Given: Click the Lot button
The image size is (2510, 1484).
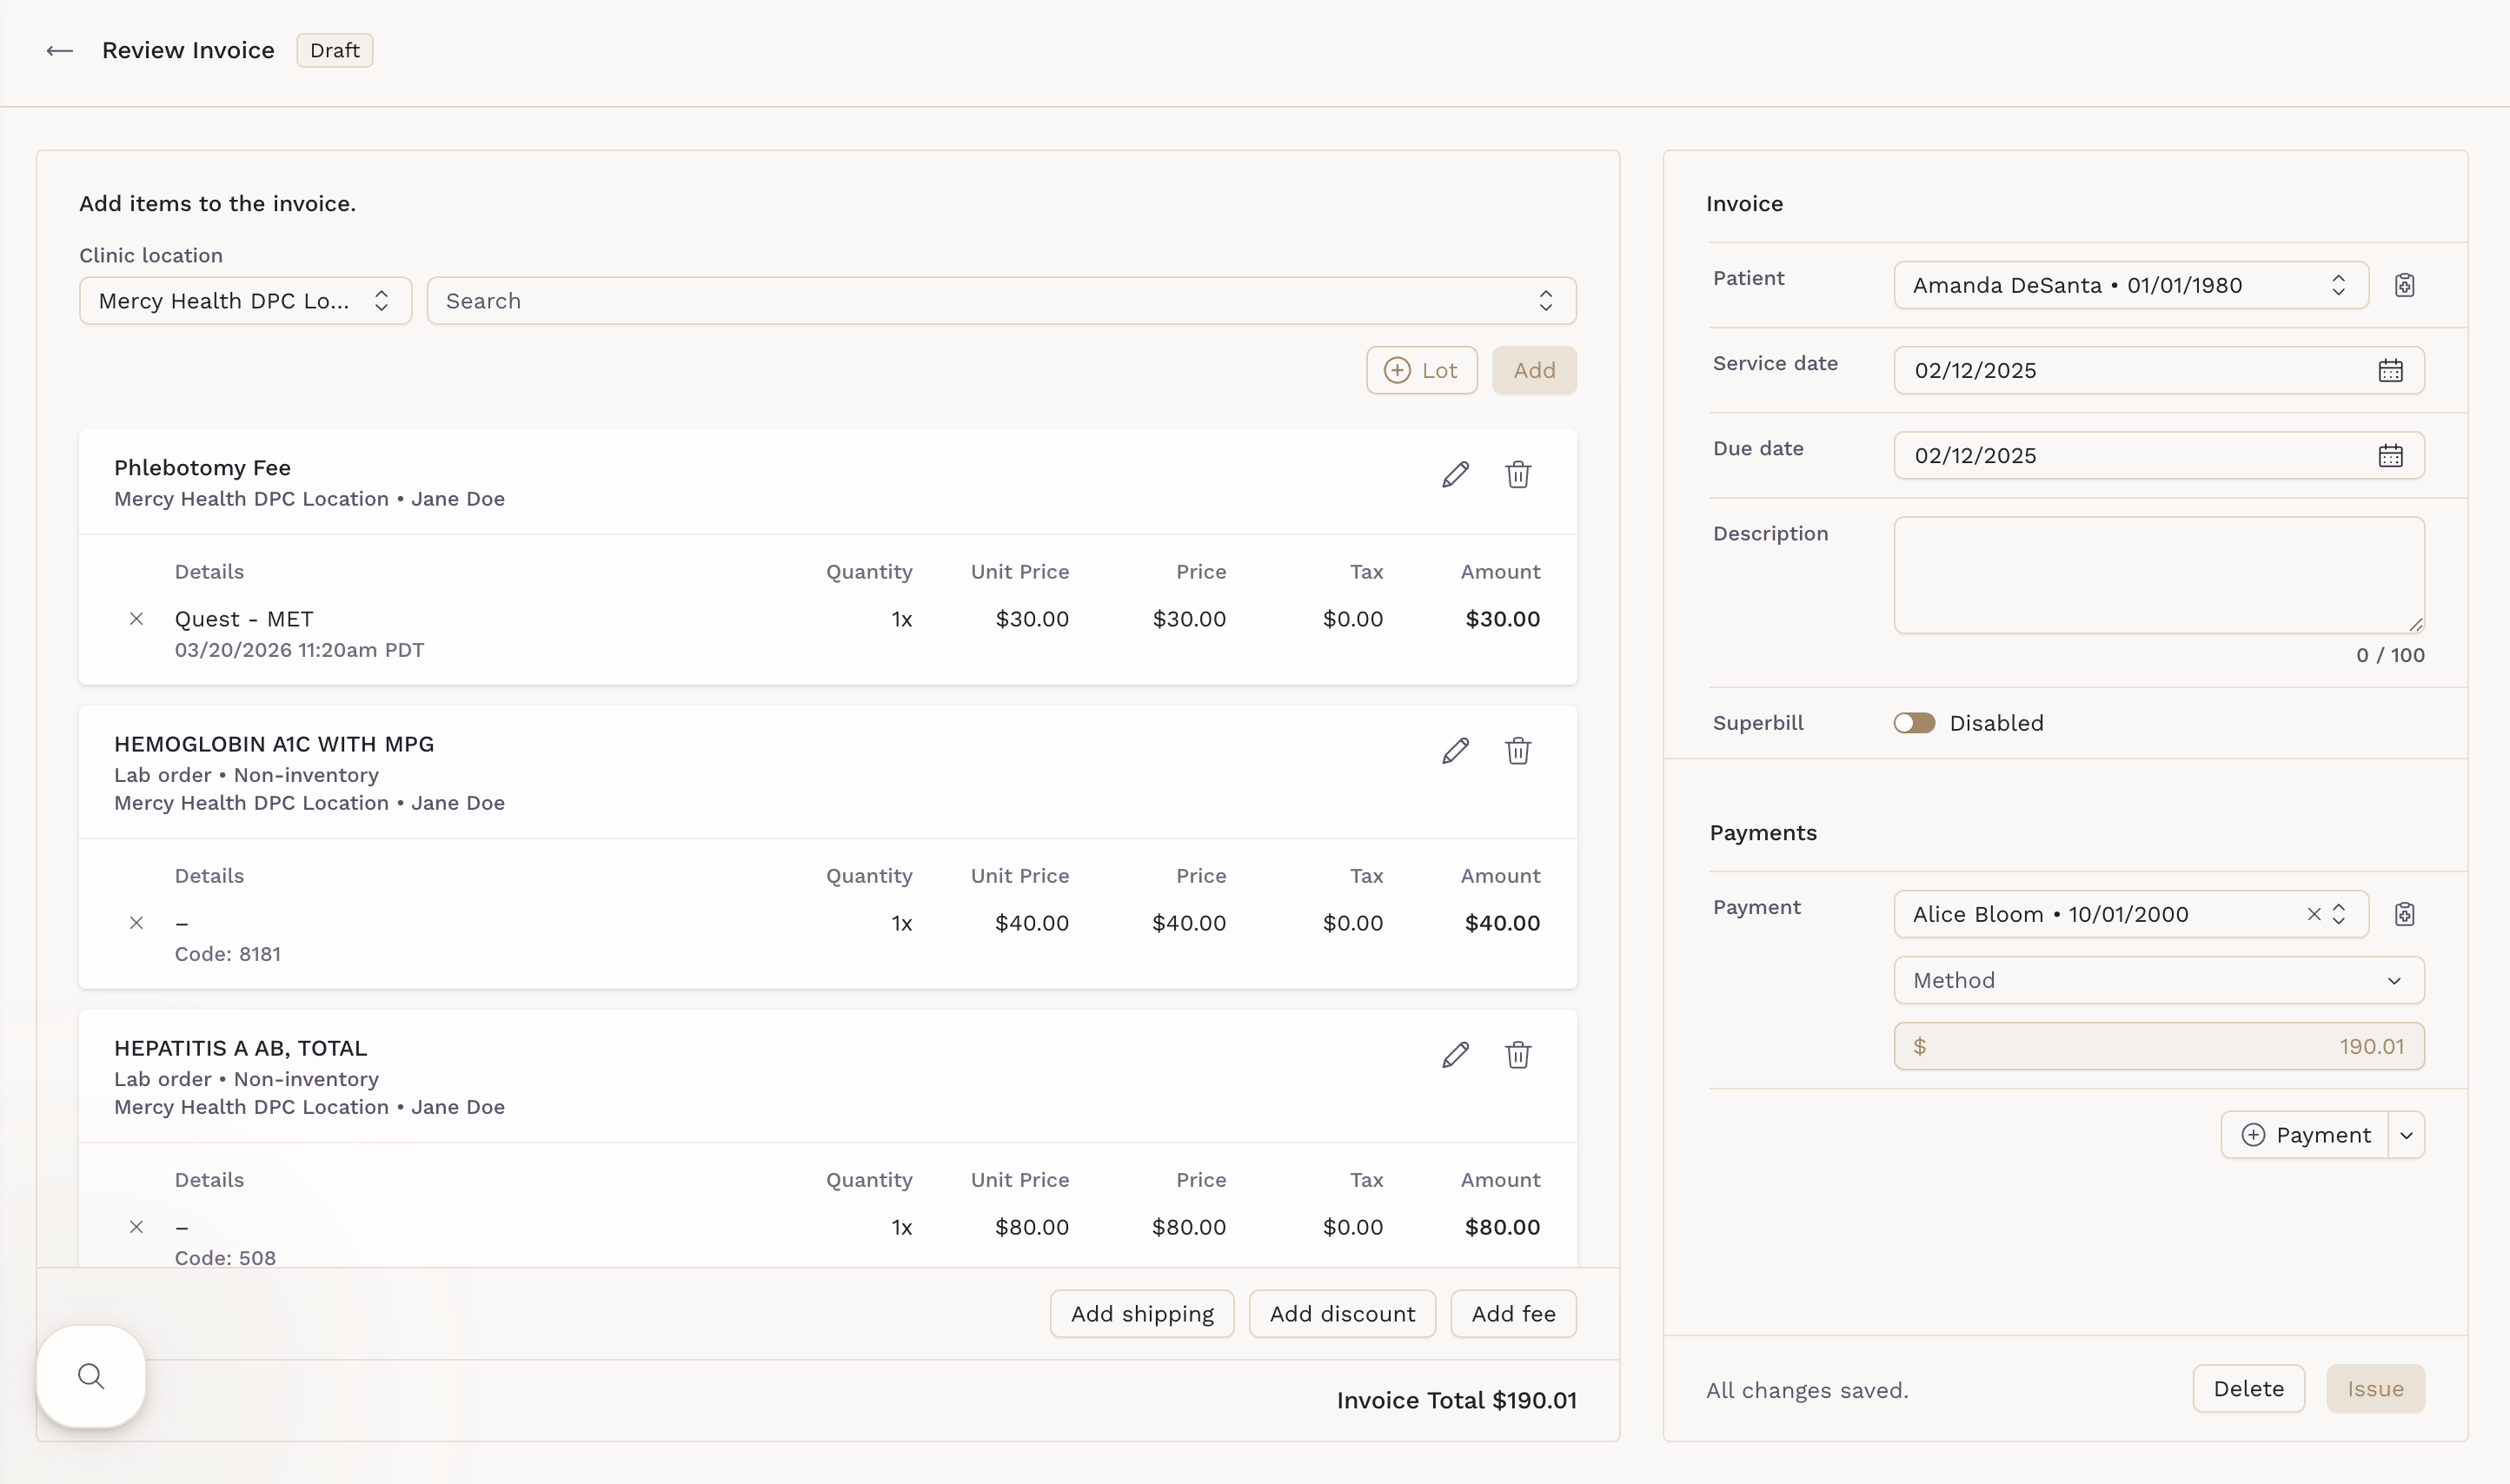Looking at the screenshot, I should pos(1421,371).
